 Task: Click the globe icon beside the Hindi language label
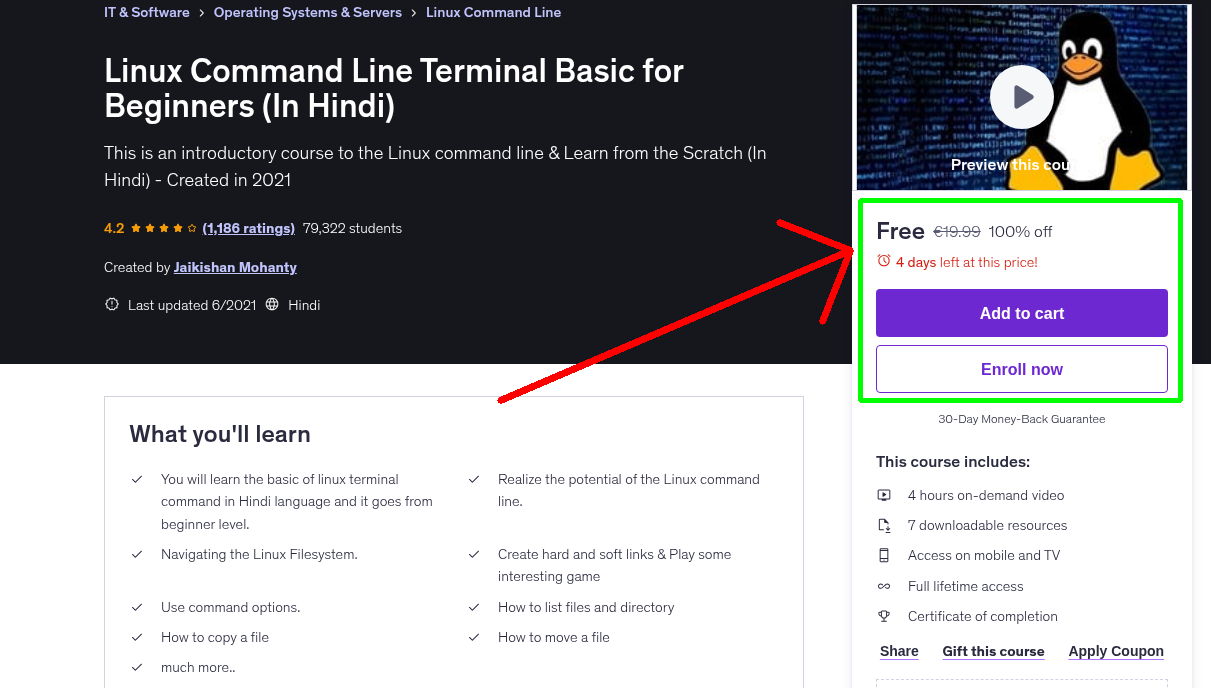(x=274, y=304)
